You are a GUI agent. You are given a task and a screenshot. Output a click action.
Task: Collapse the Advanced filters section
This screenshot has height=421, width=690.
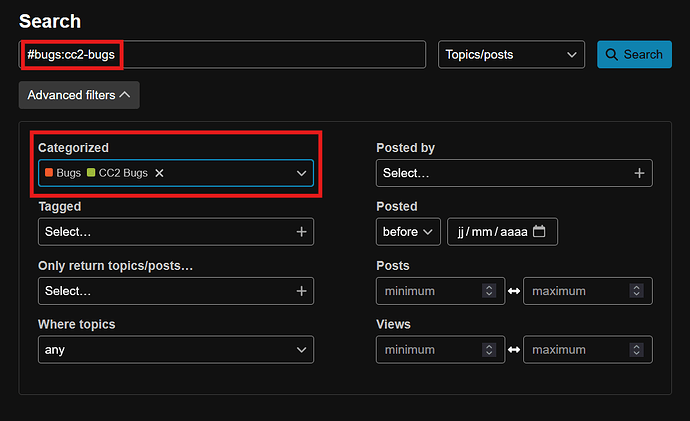click(x=79, y=95)
